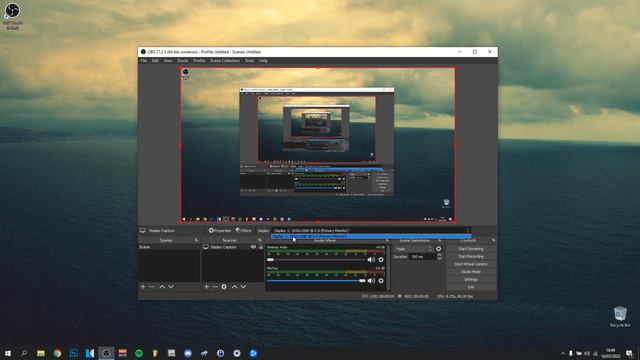Adjust Mic/Aux volume slider
640x360 pixels.
point(316,280)
